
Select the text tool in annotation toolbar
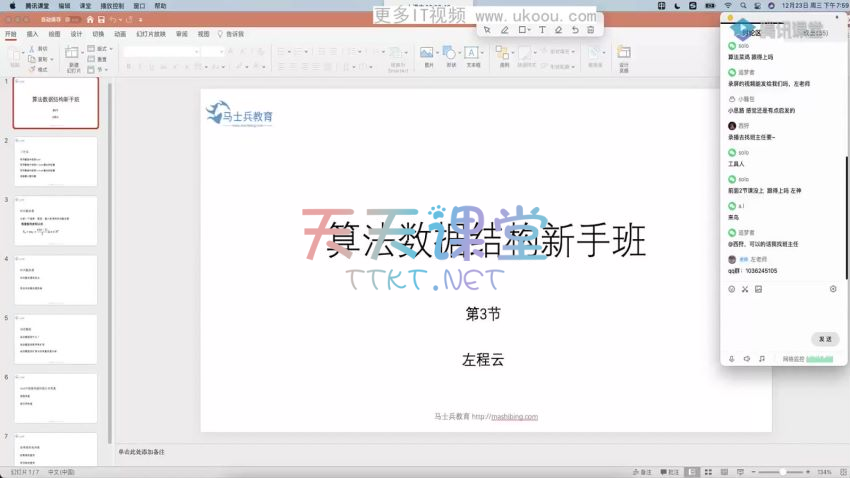542,30
